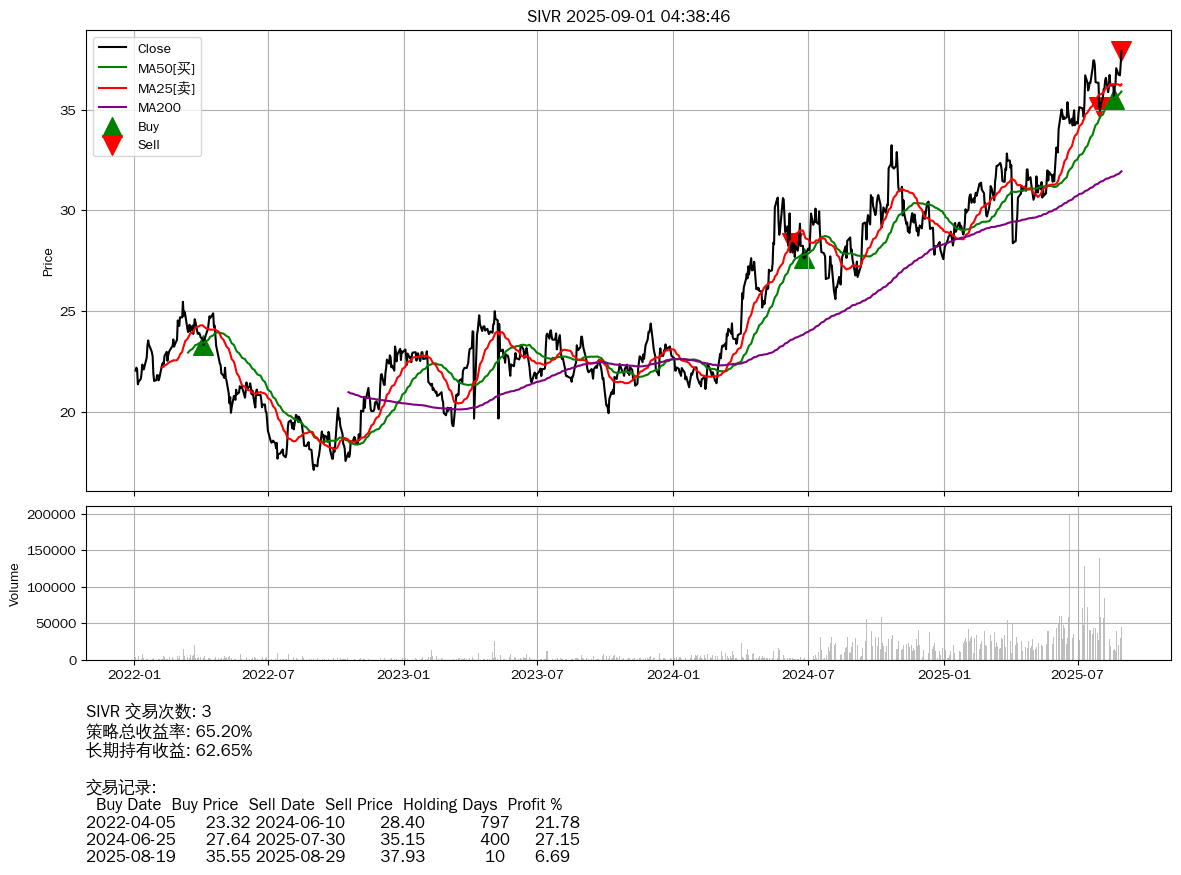Click the Price y-axis label

tap(48, 262)
